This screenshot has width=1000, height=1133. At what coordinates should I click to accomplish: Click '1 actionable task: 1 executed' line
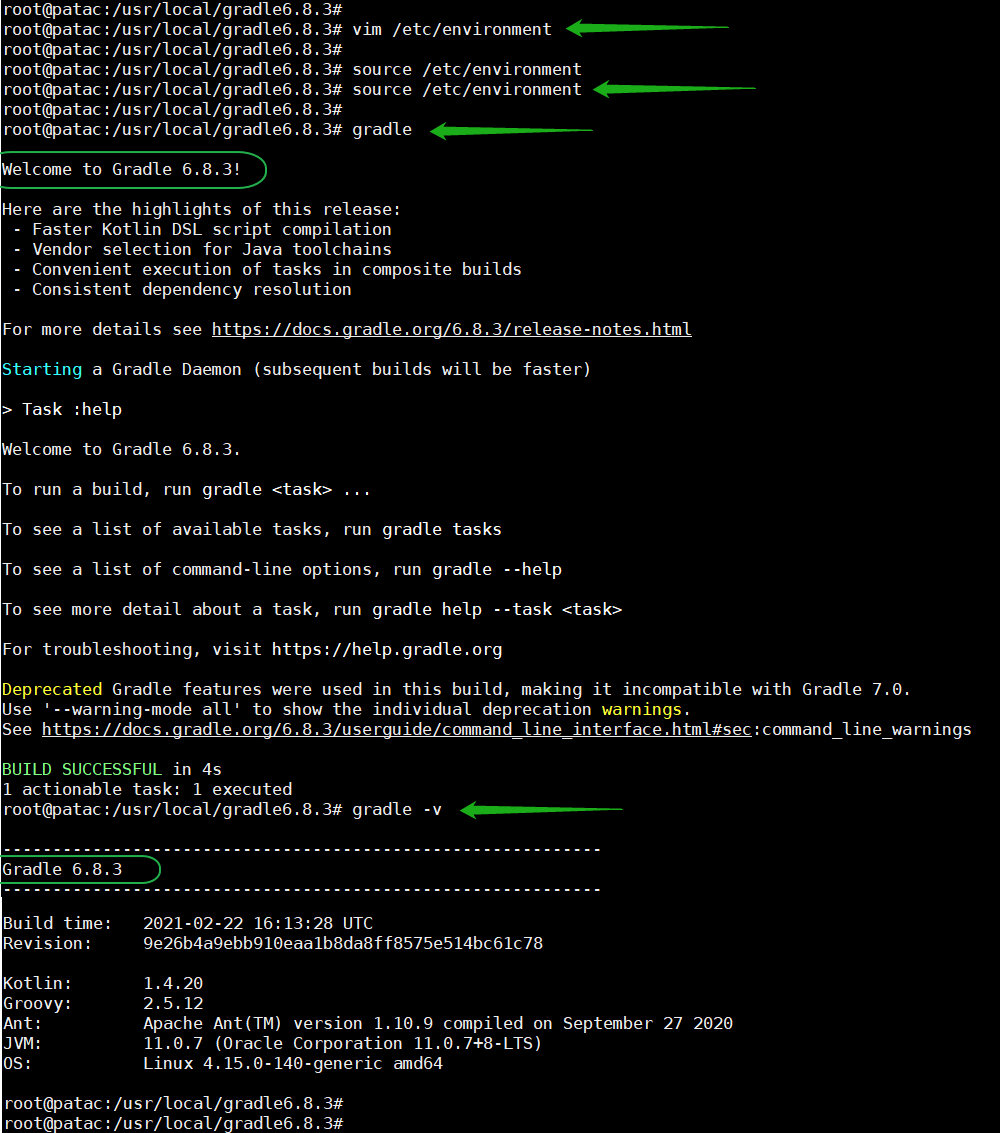point(147,790)
